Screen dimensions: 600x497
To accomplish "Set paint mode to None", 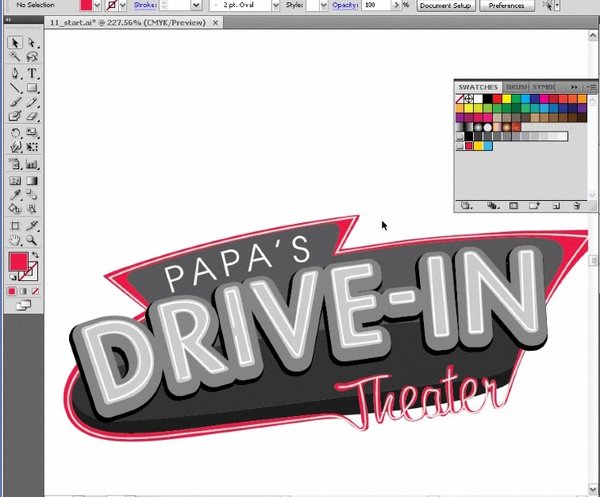I will click(x=36, y=291).
